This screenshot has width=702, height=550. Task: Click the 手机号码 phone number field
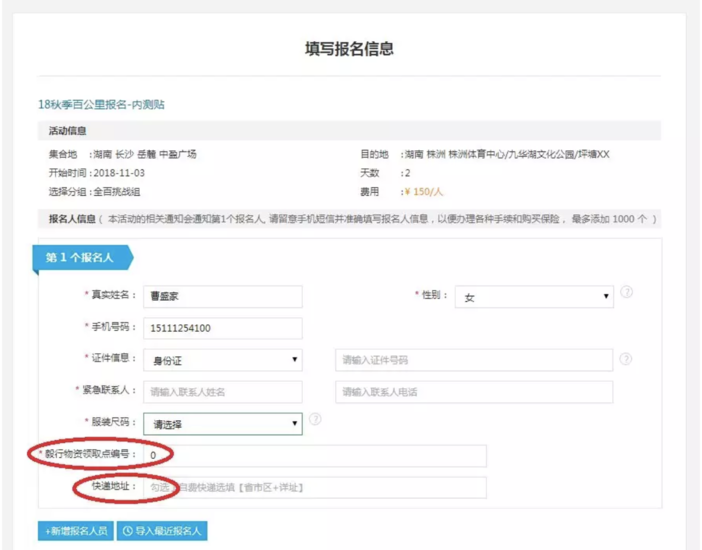click(222, 328)
